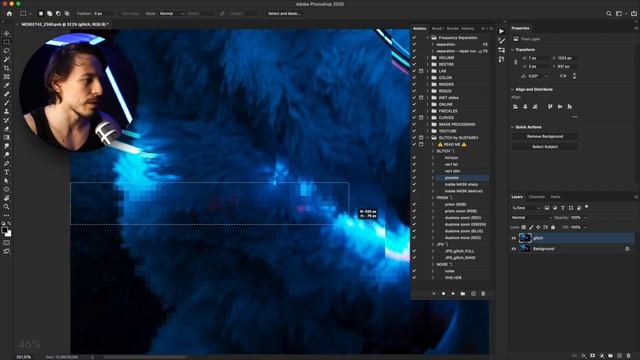Switch to the Channels tab
This screenshot has width=640, height=360.
(x=537, y=197)
